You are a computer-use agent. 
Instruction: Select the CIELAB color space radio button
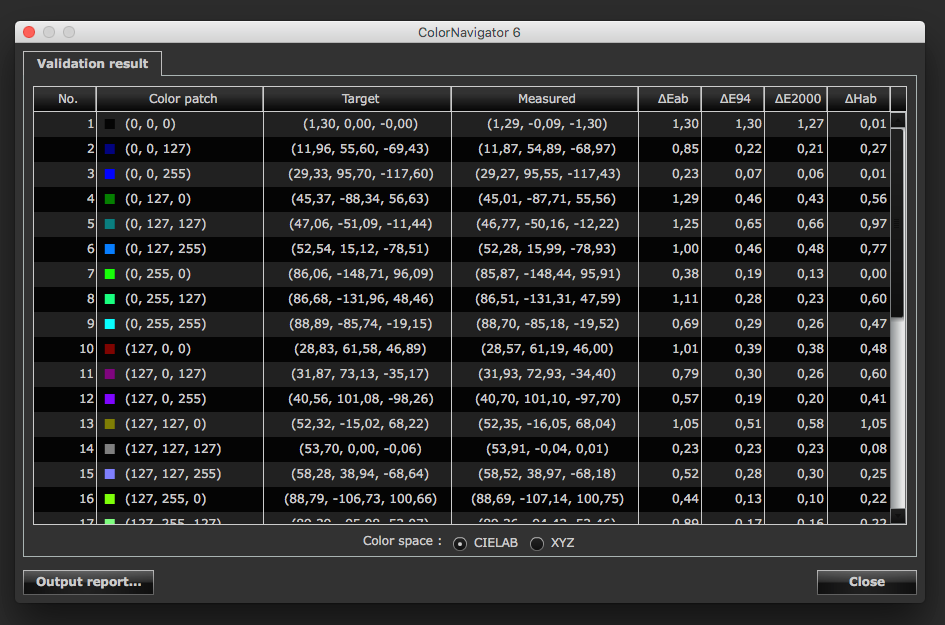pos(460,543)
